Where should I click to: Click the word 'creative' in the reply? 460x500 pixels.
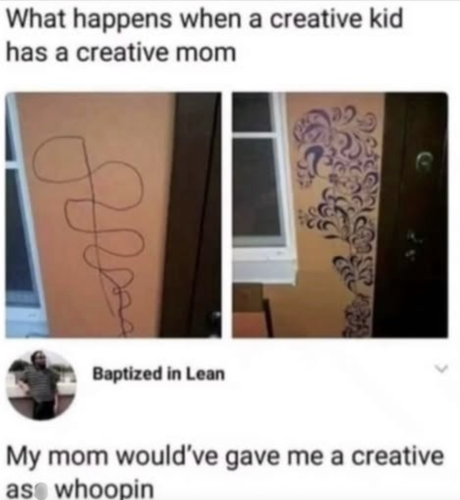click(x=398, y=457)
